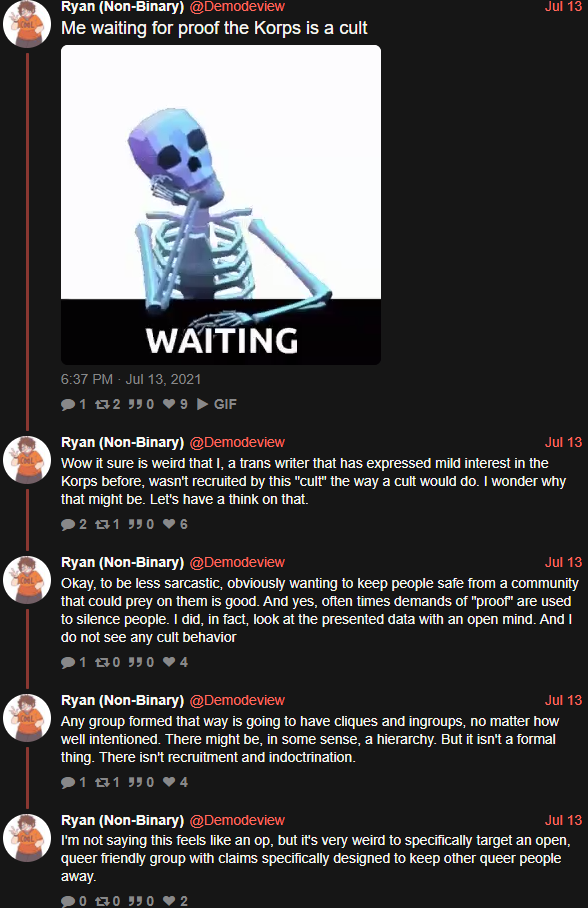Click the avatar beside the 'Any group formed' tweet
Screen dimensions: 588x908
point(27,717)
